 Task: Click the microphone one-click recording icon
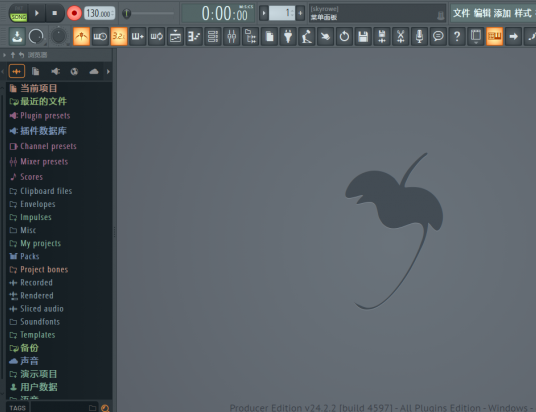click(419, 36)
